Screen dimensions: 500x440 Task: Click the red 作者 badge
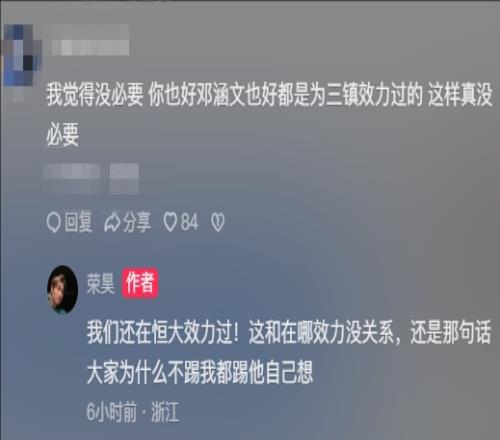tap(140, 283)
